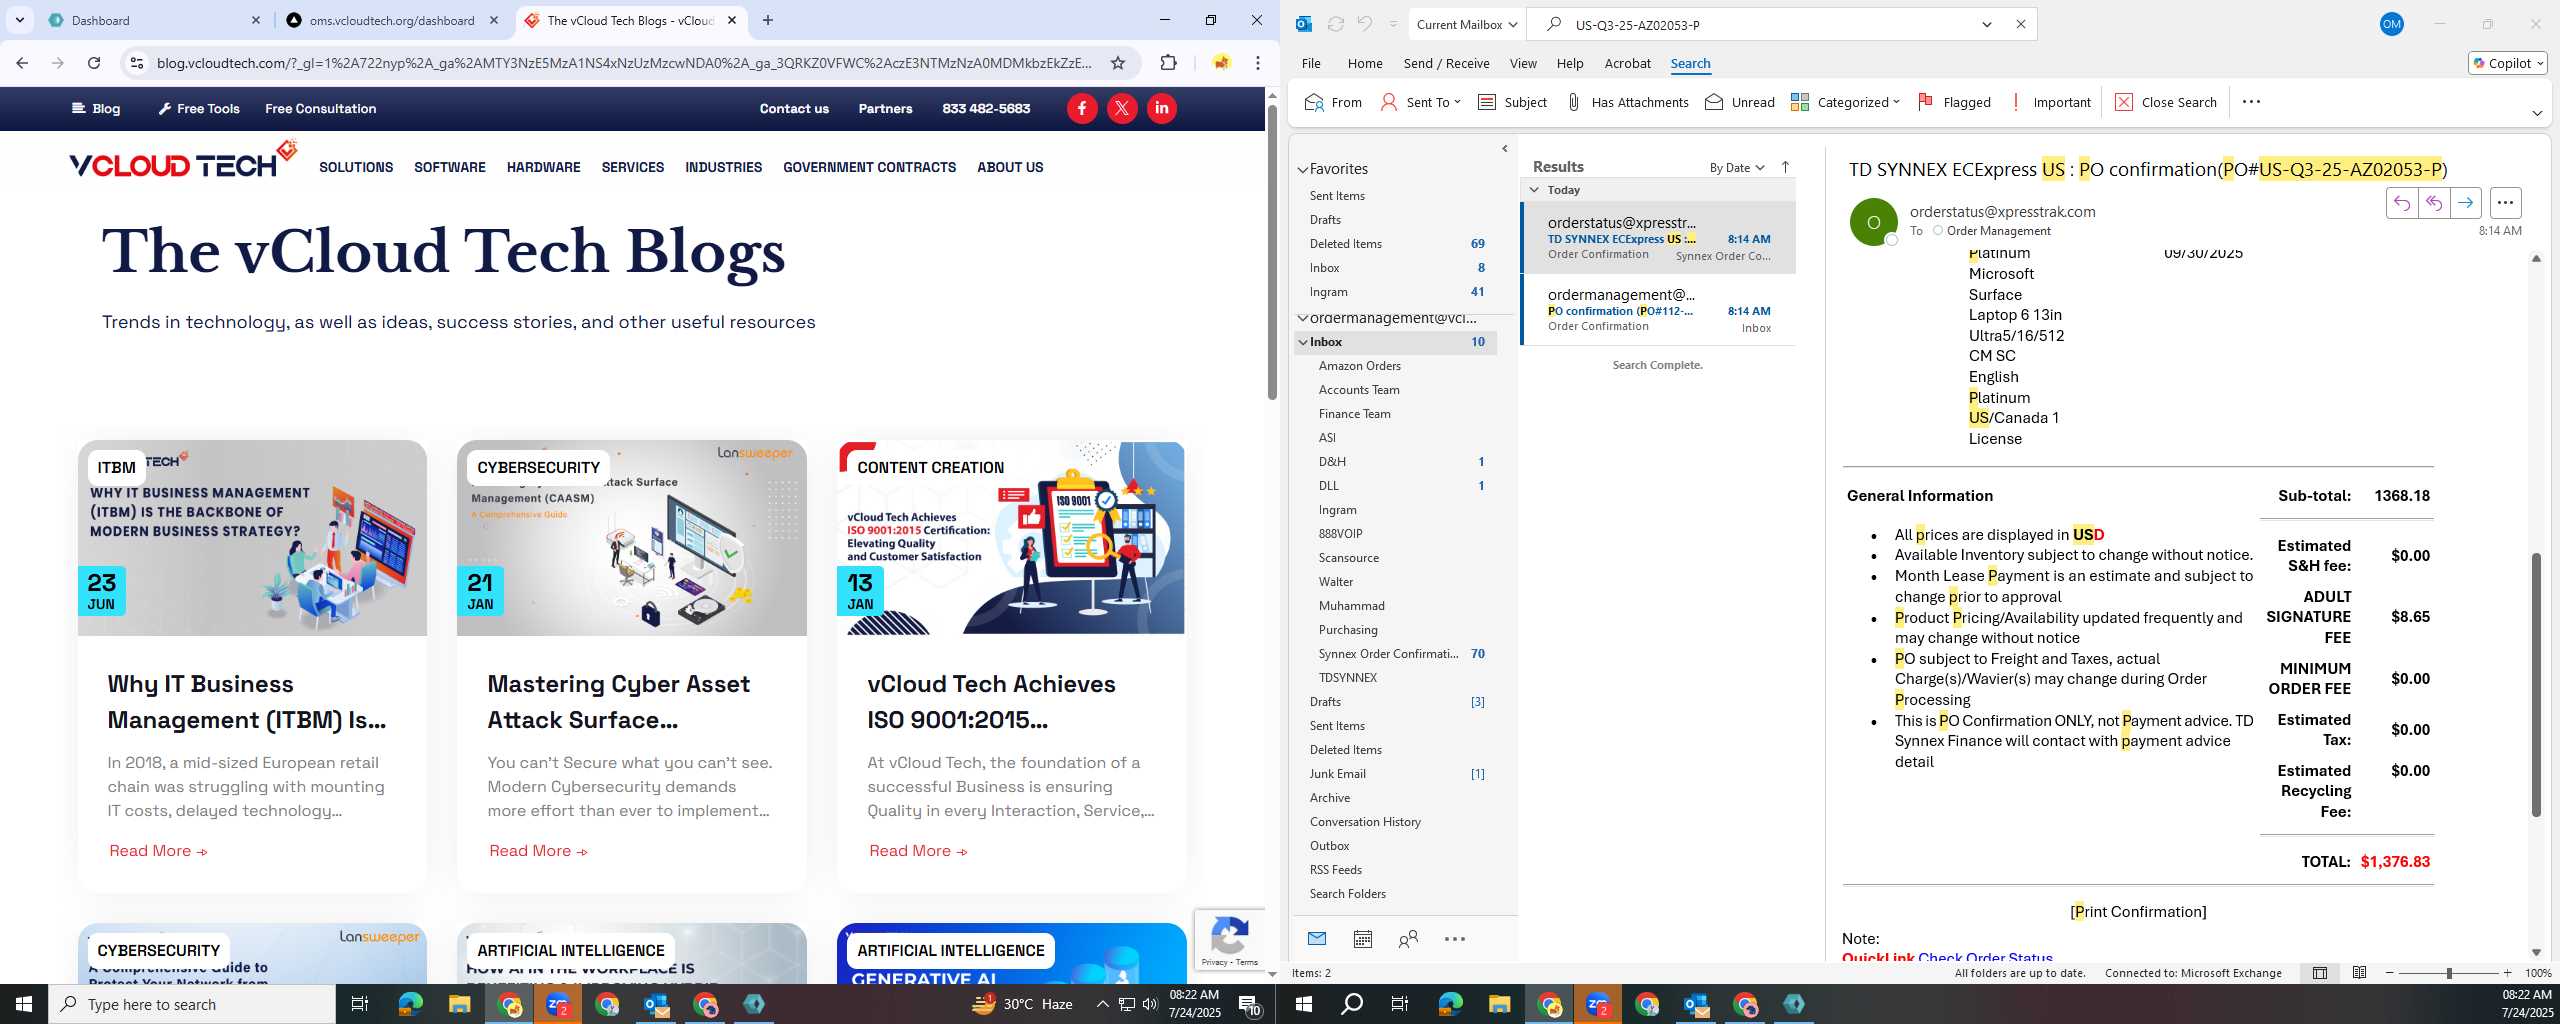
Task: Switch to Outlook Calendar view
Action: (x=1362, y=939)
